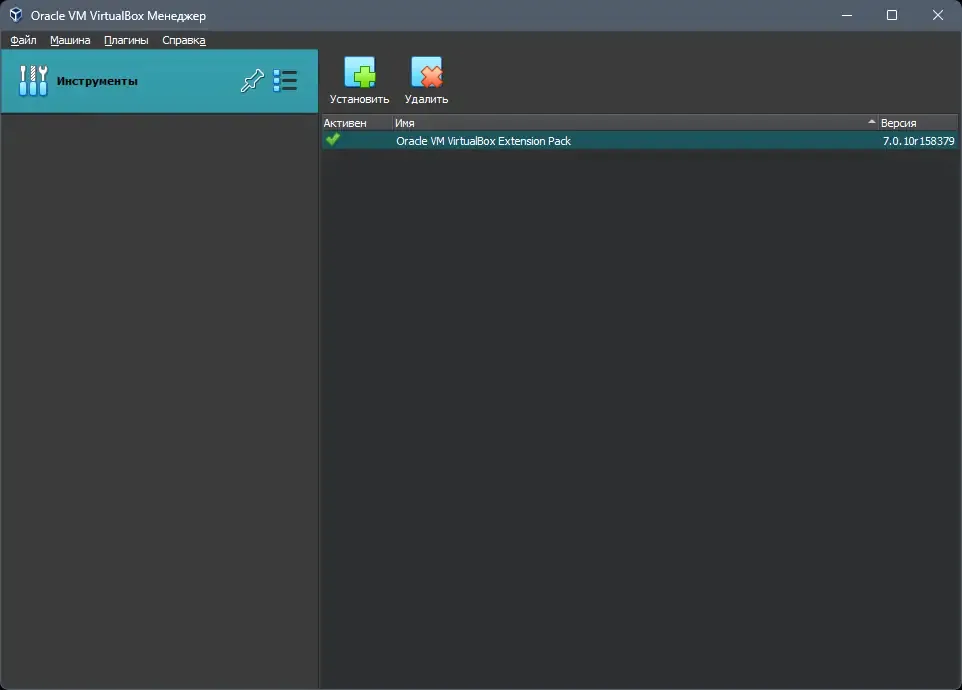Click sort arrow in the Имя column
Screen dimensions: 962x690
pyautogui.click(x=871, y=122)
